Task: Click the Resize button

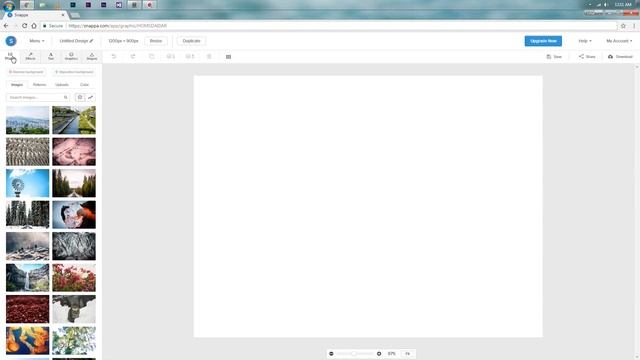Action: click(x=156, y=41)
